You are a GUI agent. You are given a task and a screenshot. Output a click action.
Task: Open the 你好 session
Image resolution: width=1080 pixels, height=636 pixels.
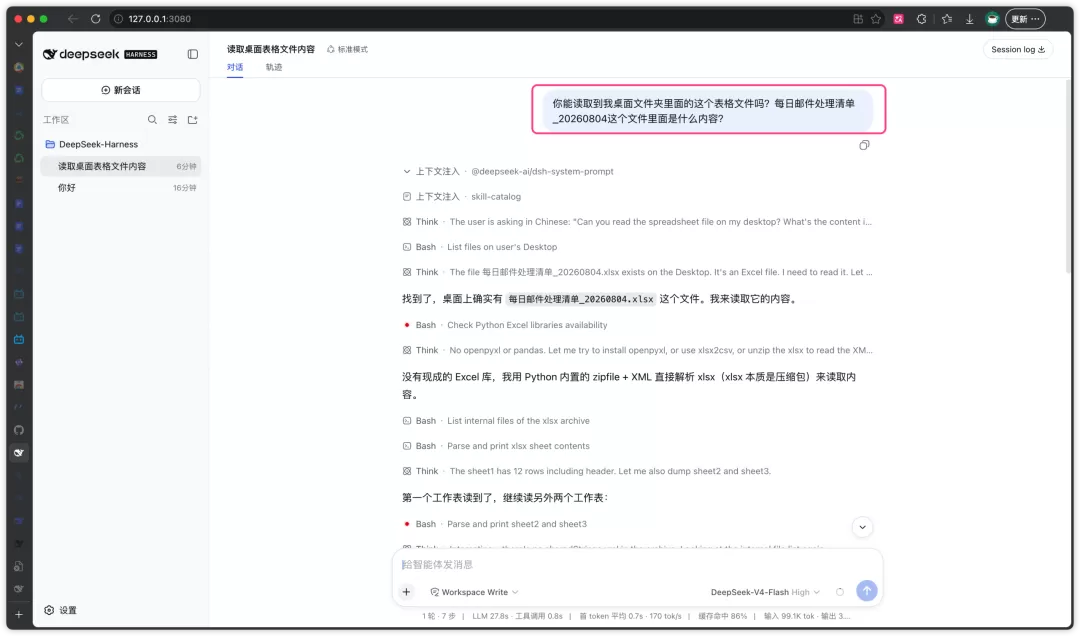[121, 187]
